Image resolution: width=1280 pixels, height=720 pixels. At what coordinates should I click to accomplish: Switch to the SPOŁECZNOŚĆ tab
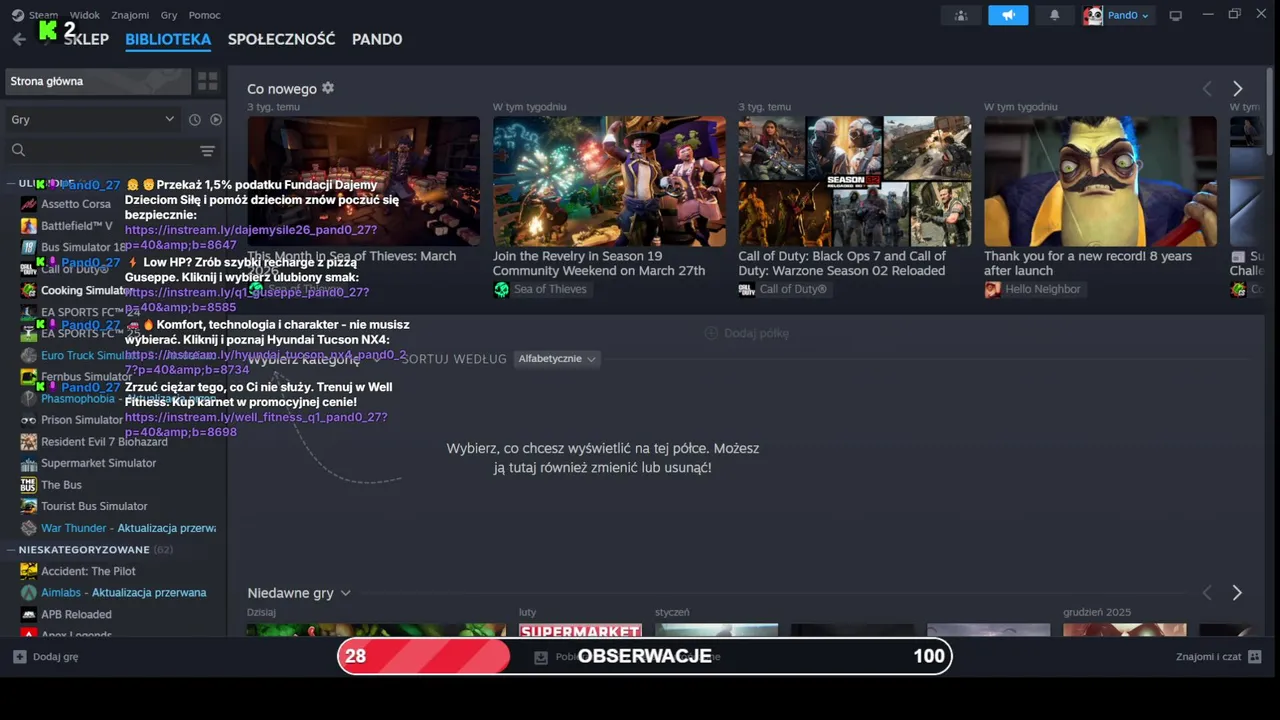(x=281, y=39)
